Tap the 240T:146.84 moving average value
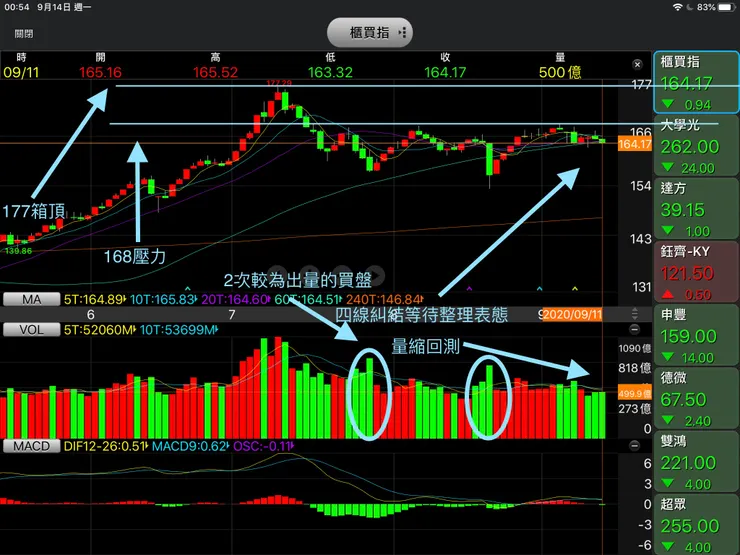 coord(384,299)
